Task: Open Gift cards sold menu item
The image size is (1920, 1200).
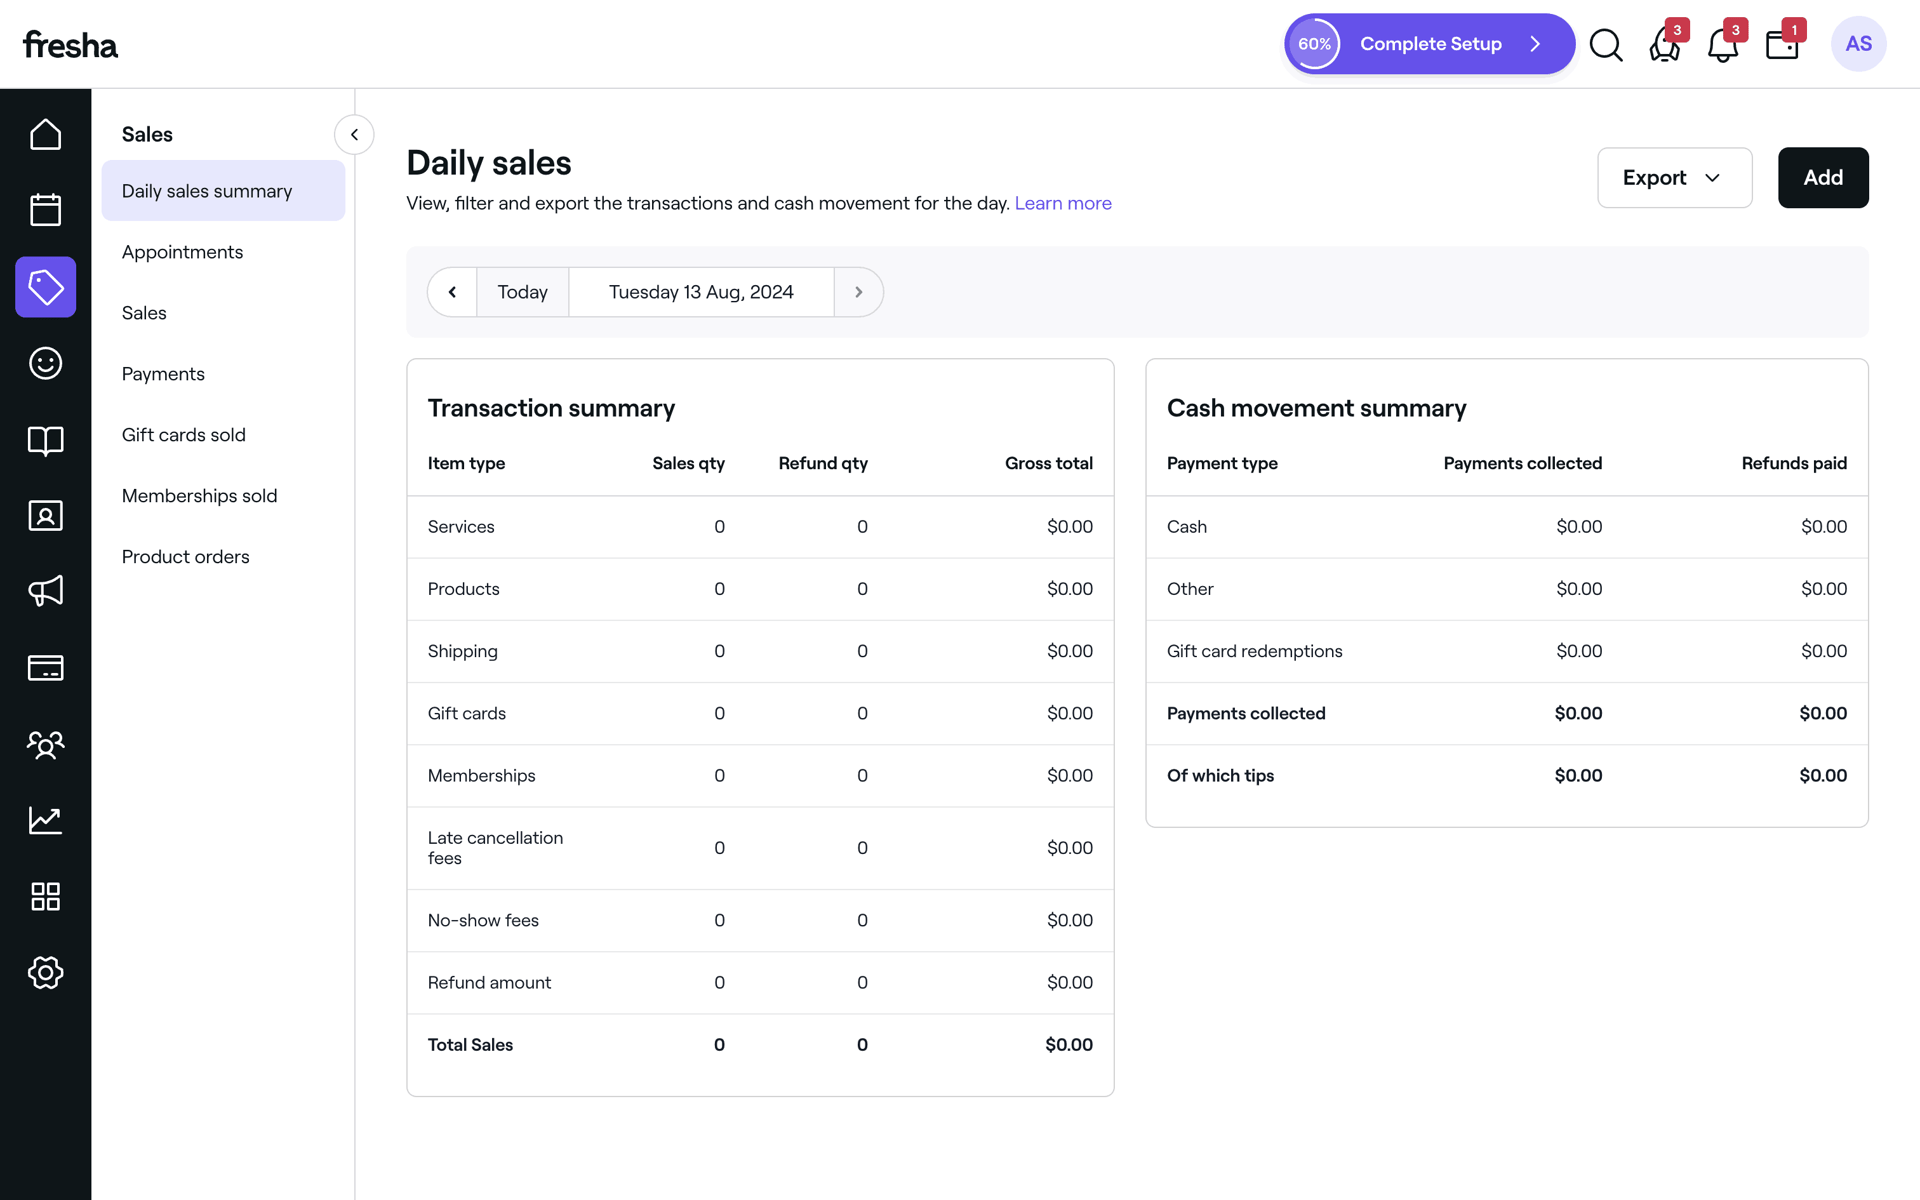Action: click(223, 435)
